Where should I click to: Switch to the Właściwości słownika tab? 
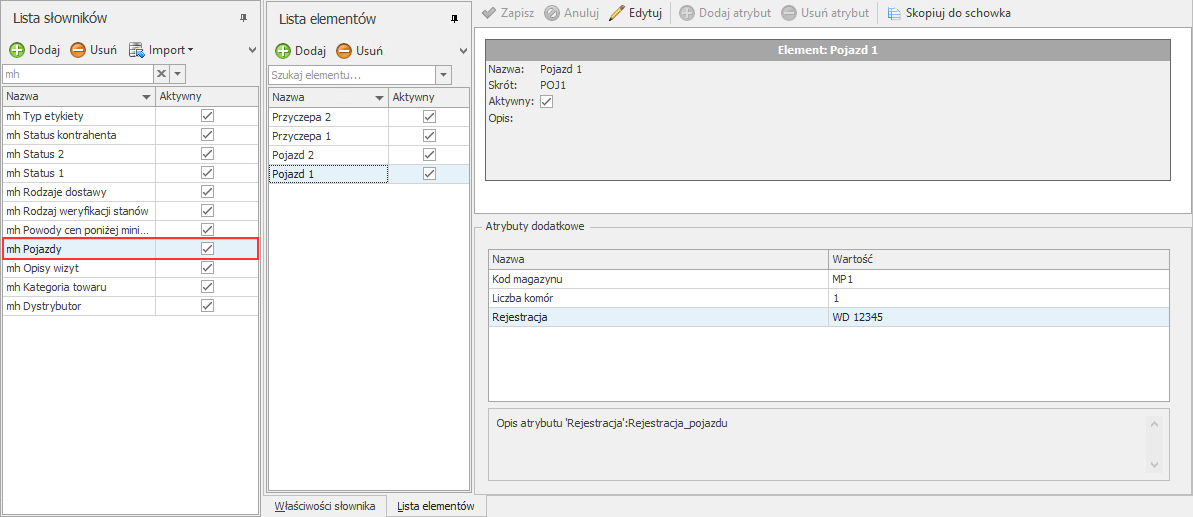tap(324, 506)
